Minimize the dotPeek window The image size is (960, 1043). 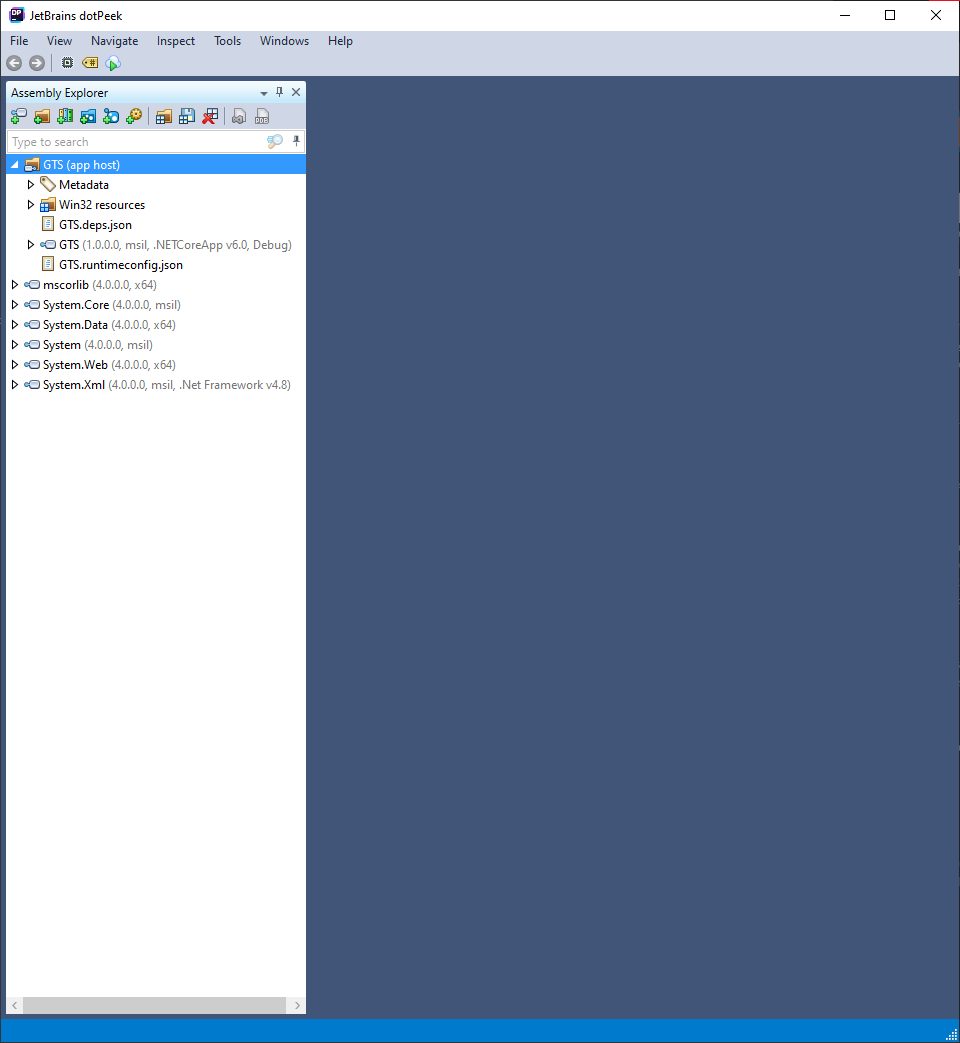(845, 15)
